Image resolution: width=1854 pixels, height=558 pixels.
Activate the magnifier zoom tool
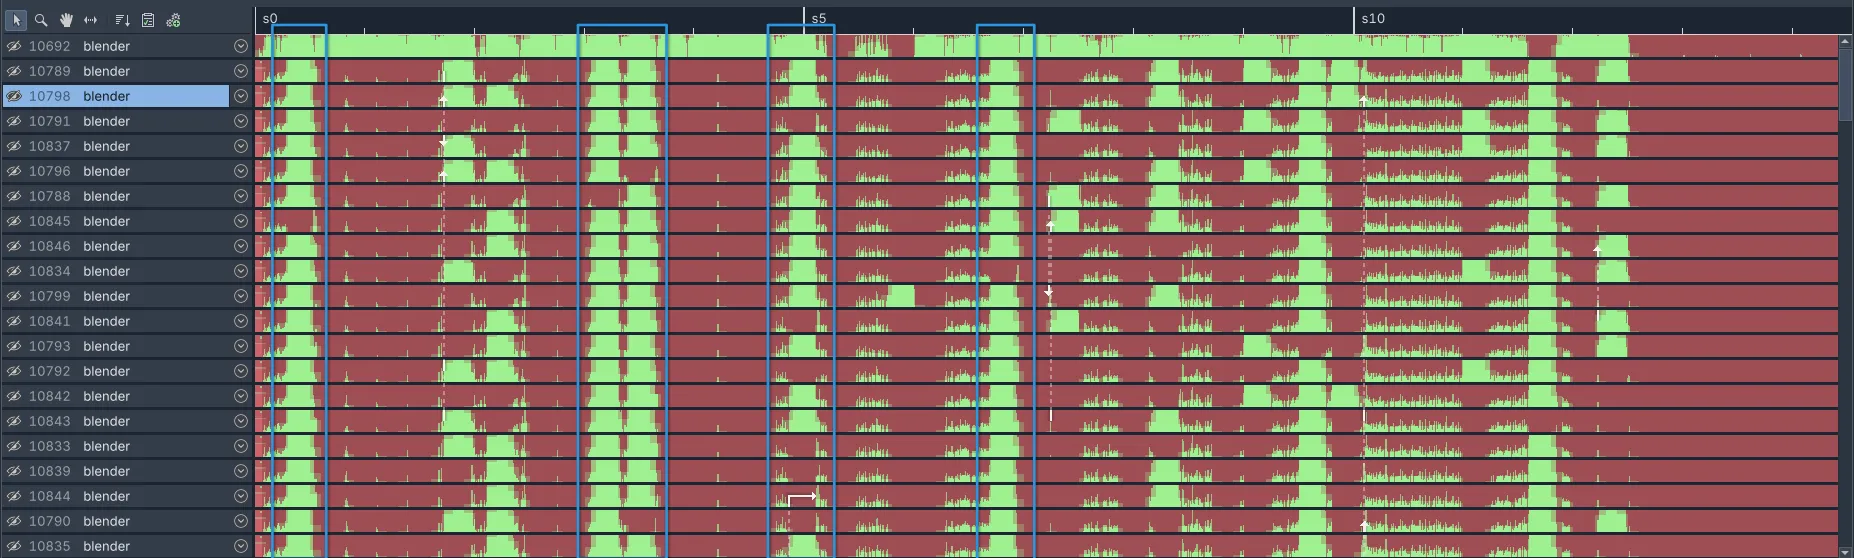(x=41, y=20)
